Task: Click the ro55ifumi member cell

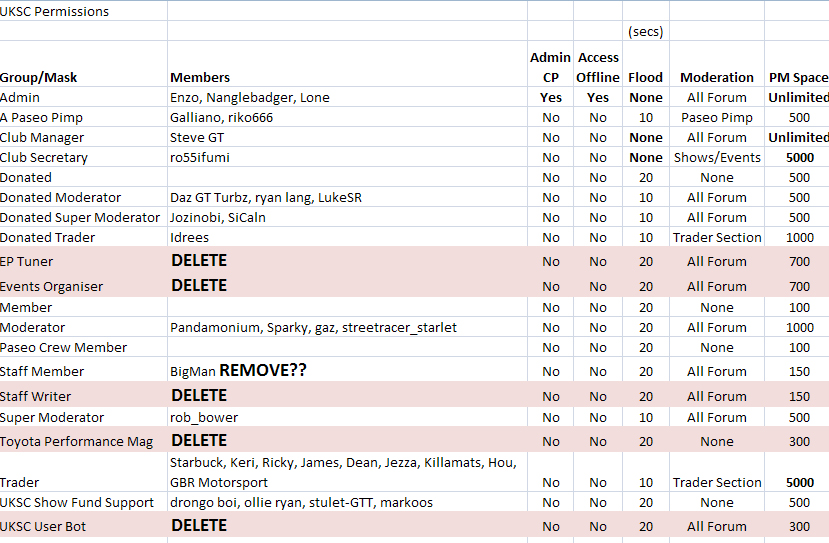Action: 347,158
